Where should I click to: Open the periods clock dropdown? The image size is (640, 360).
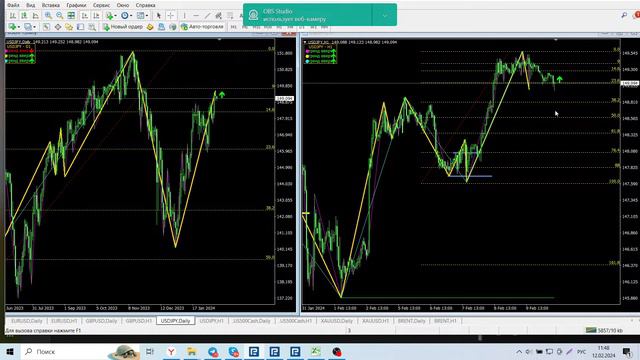(127, 16)
